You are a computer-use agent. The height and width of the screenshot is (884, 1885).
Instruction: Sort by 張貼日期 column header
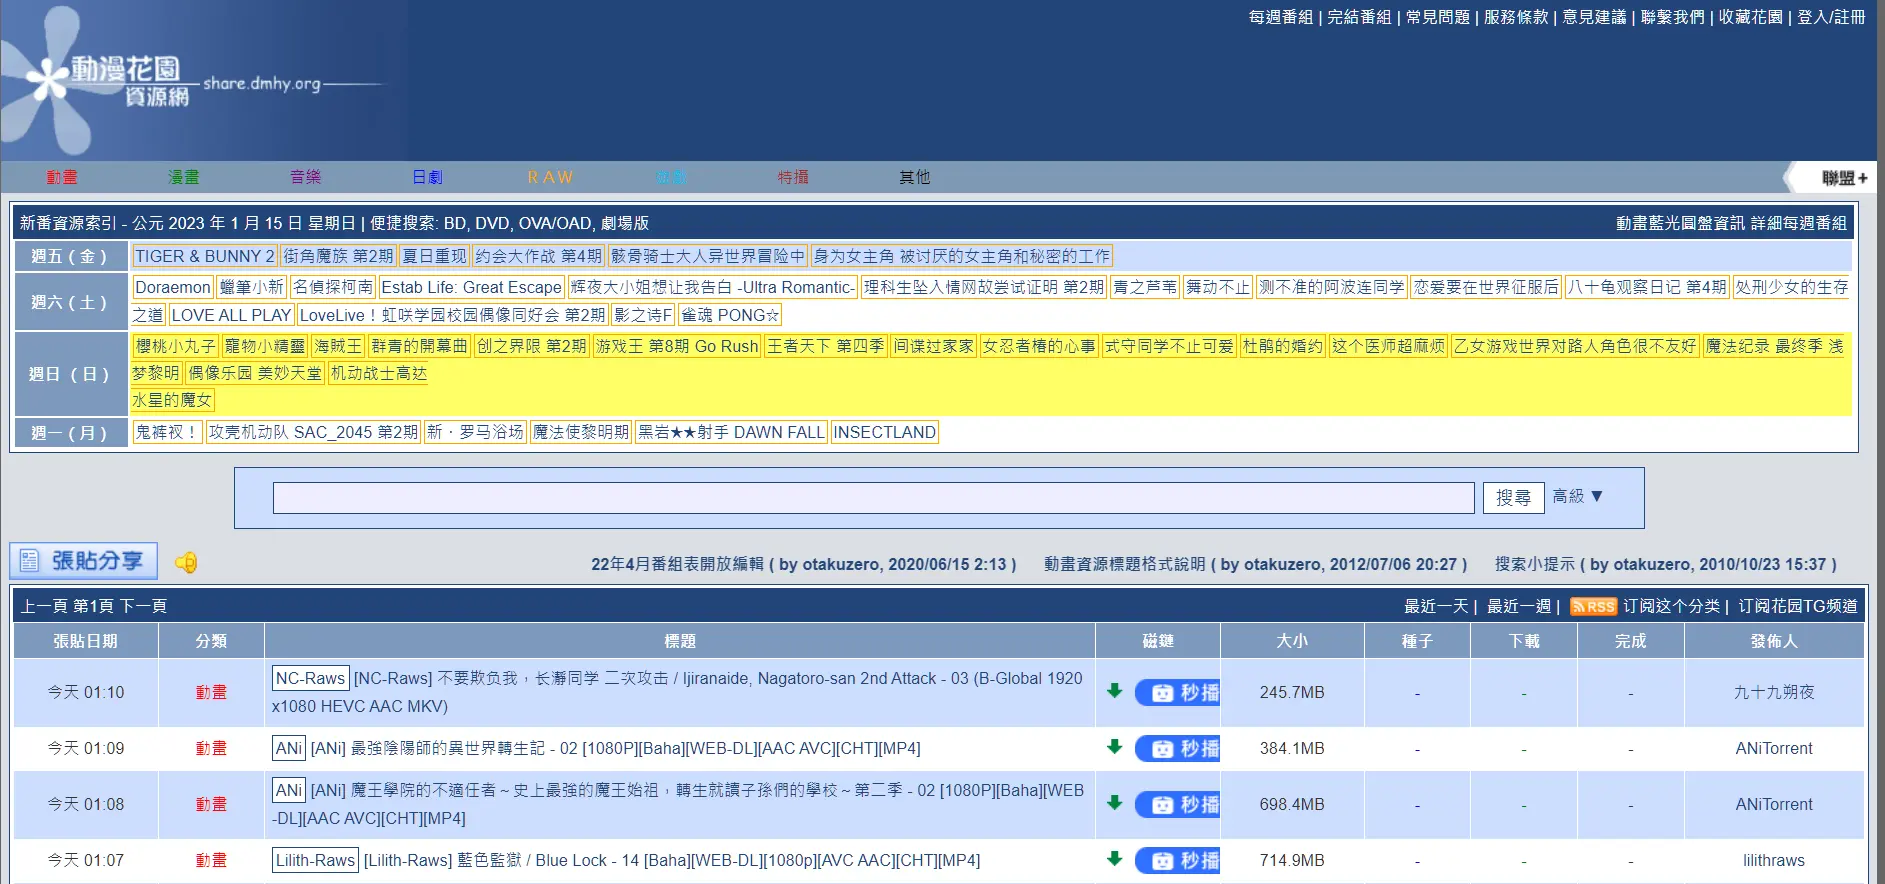[85, 641]
